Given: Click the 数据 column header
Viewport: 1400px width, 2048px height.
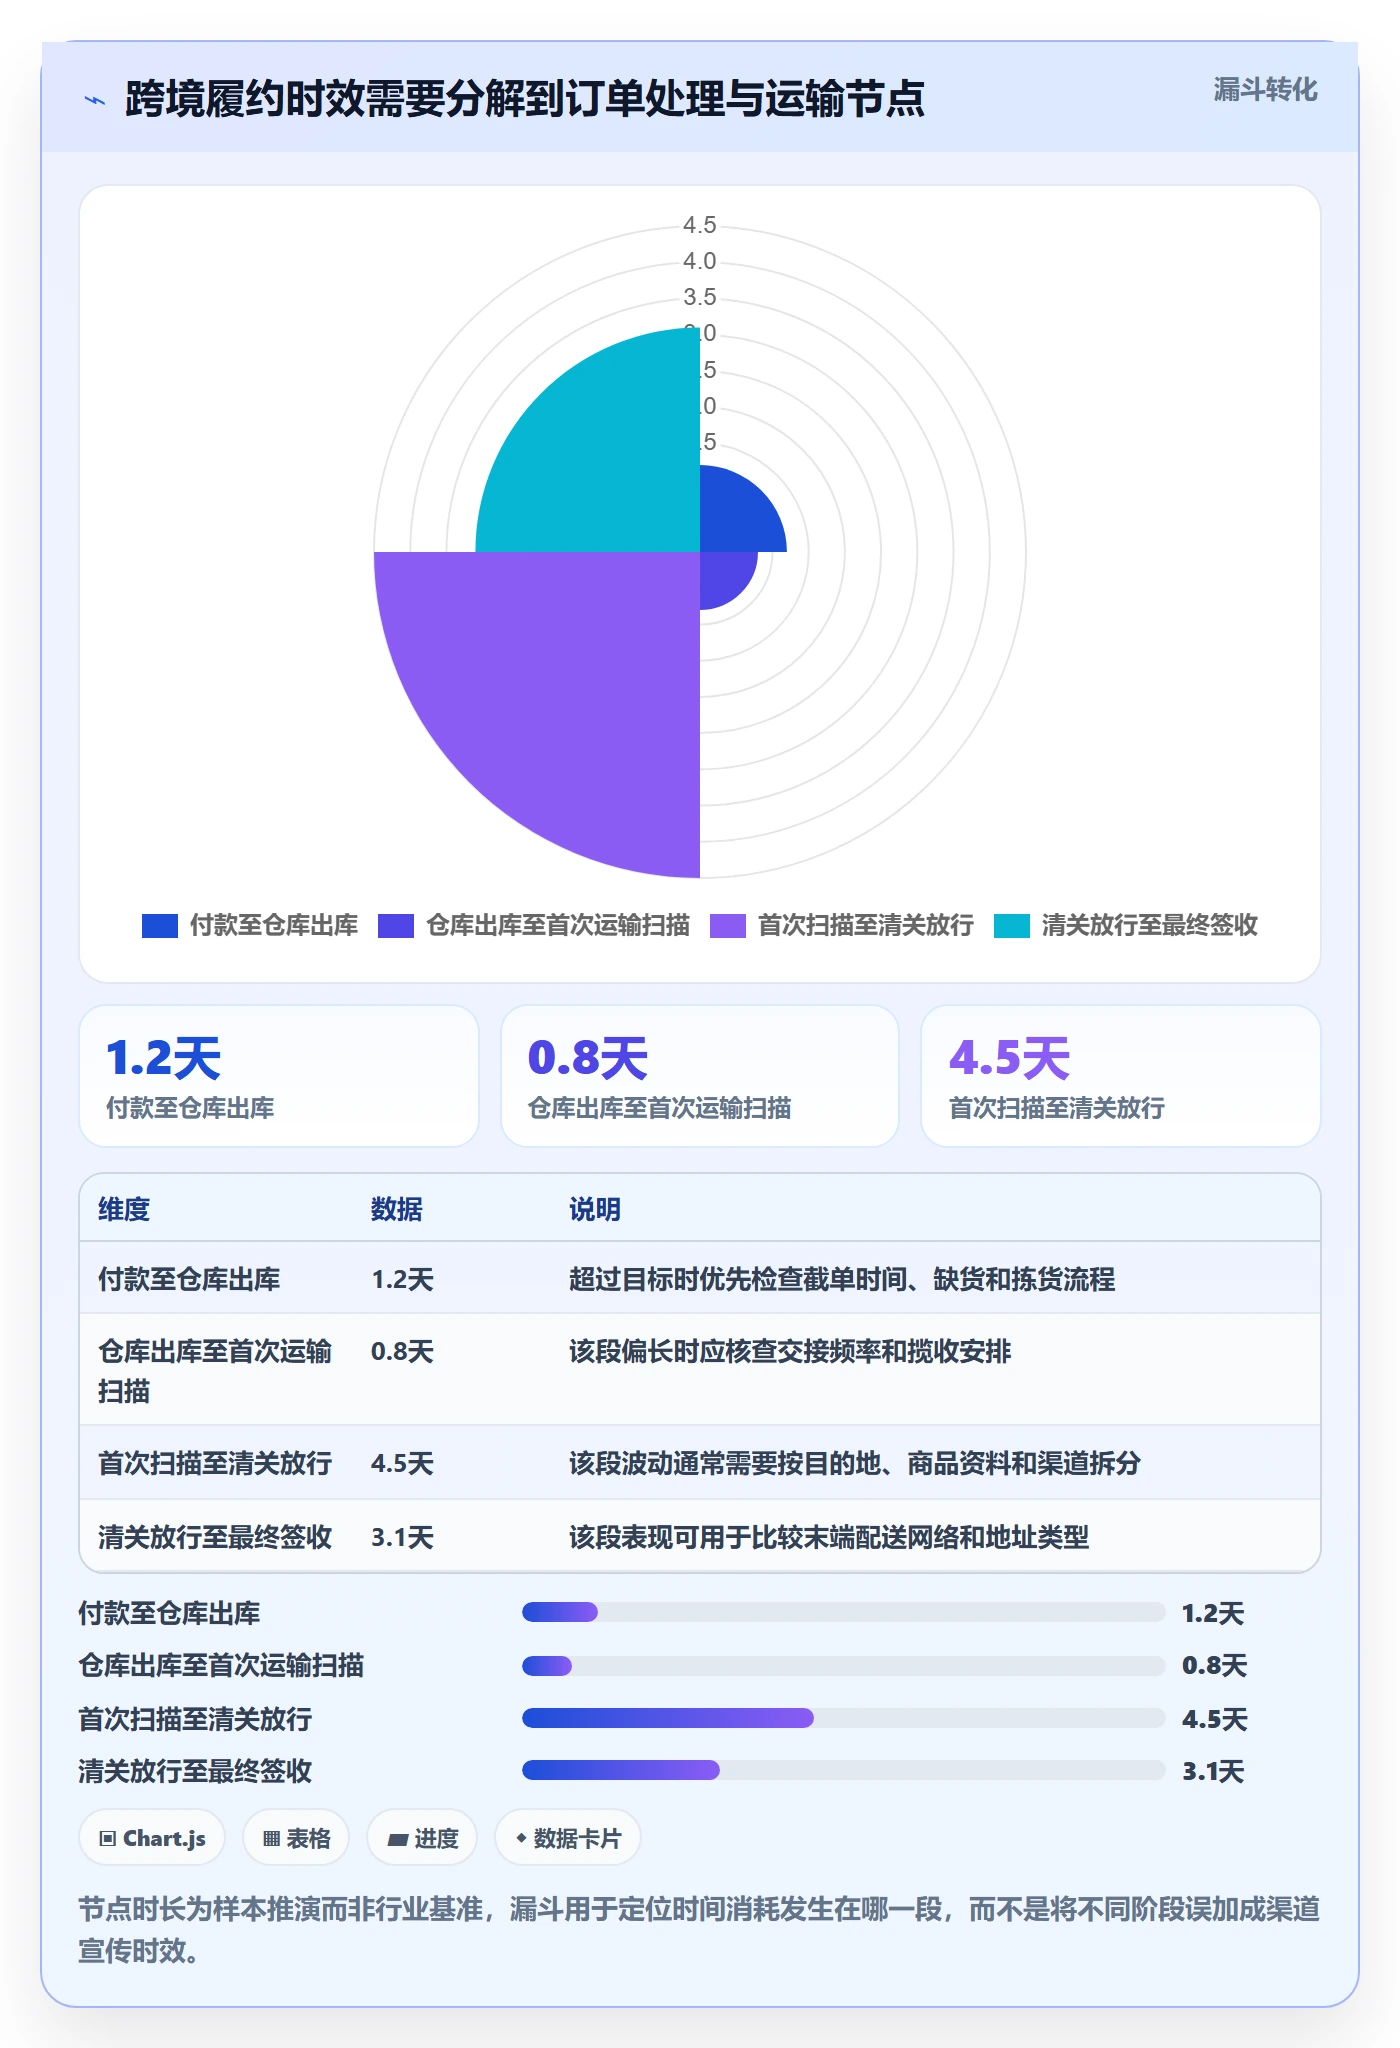Looking at the screenshot, I should (397, 1209).
